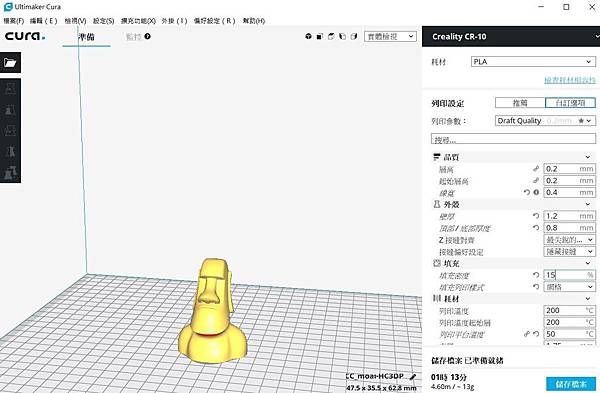Switch to the 監控 tab

coord(134,37)
